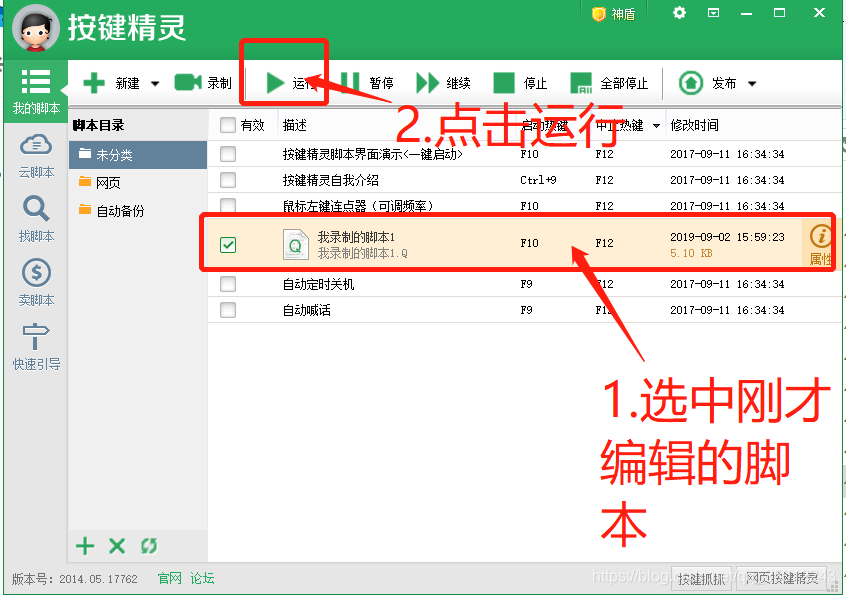Click the script file Q icon

click(296, 244)
